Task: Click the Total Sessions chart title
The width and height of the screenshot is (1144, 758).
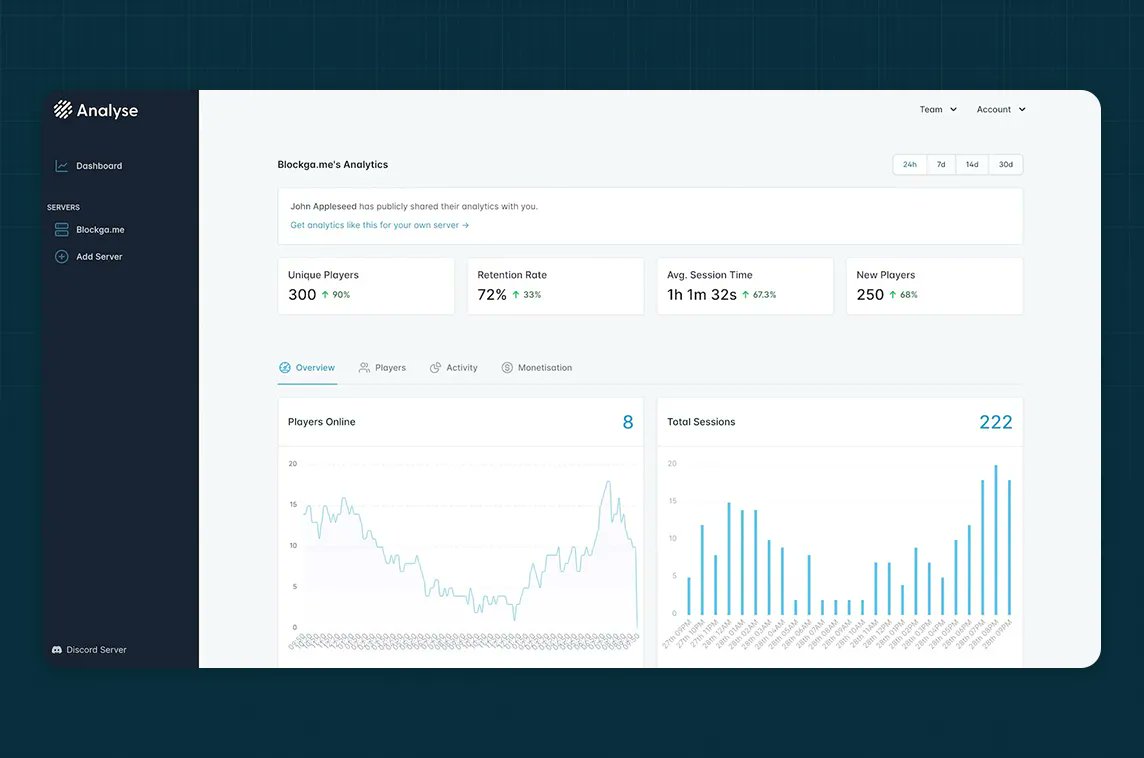Action: click(701, 422)
